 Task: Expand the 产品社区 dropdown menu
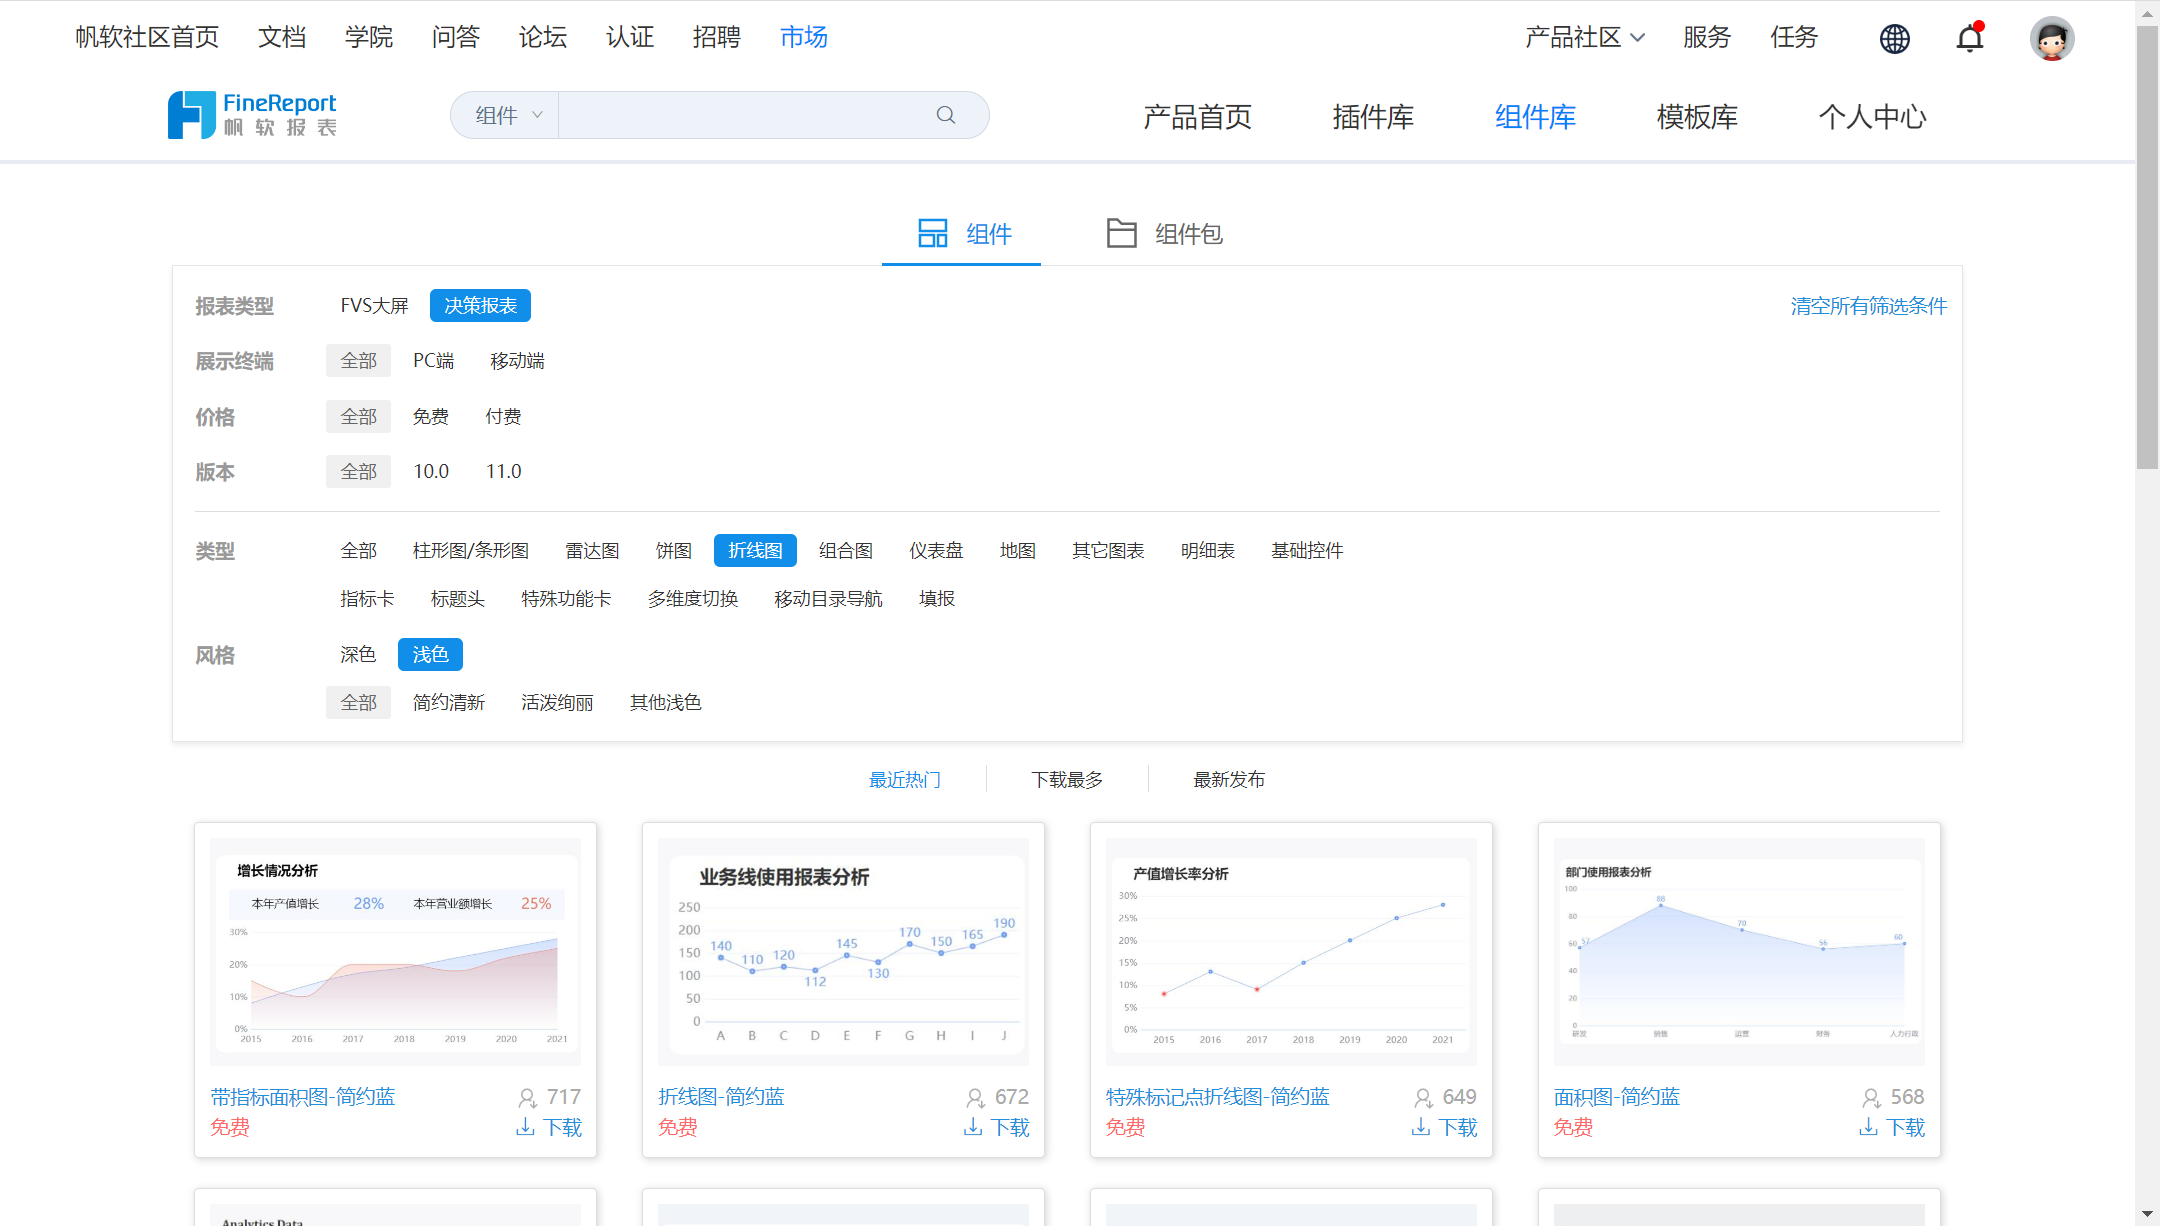pos(1584,38)
